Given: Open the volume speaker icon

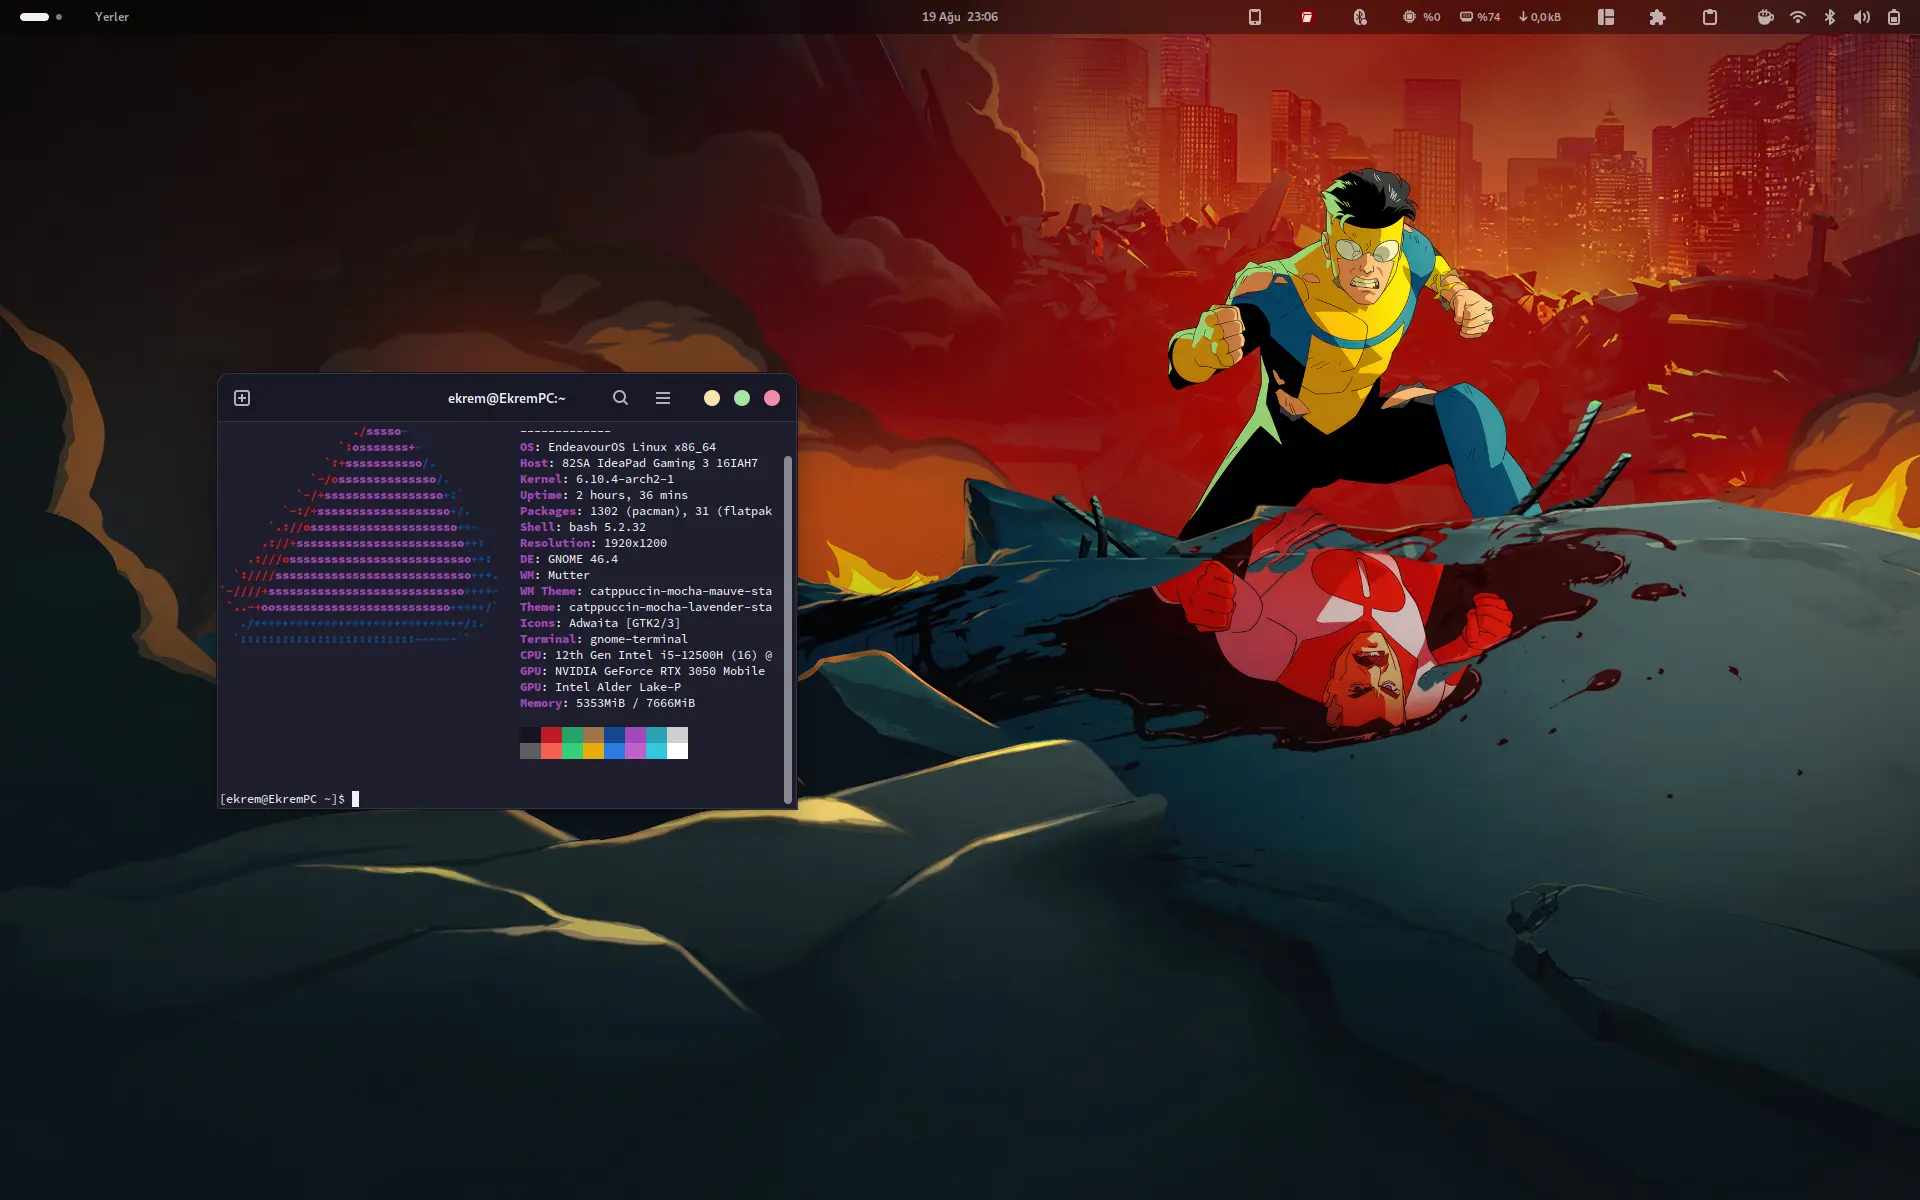Looking at the screenshot, I should pos(1862,17).
